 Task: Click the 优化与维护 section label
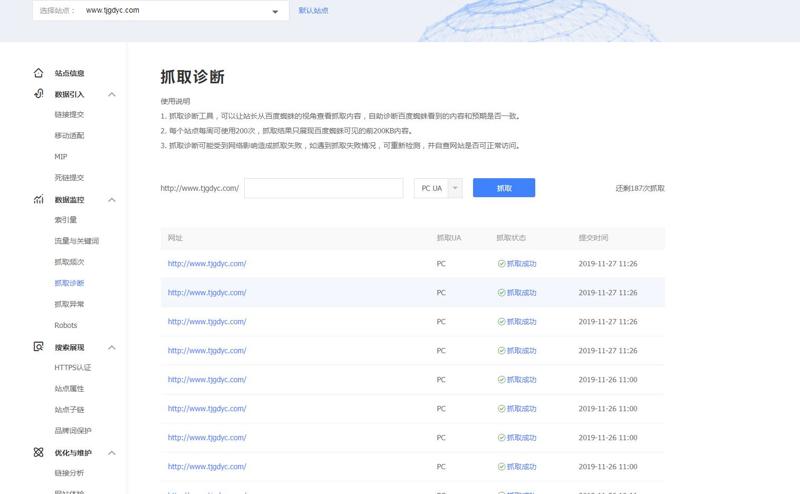73,453
